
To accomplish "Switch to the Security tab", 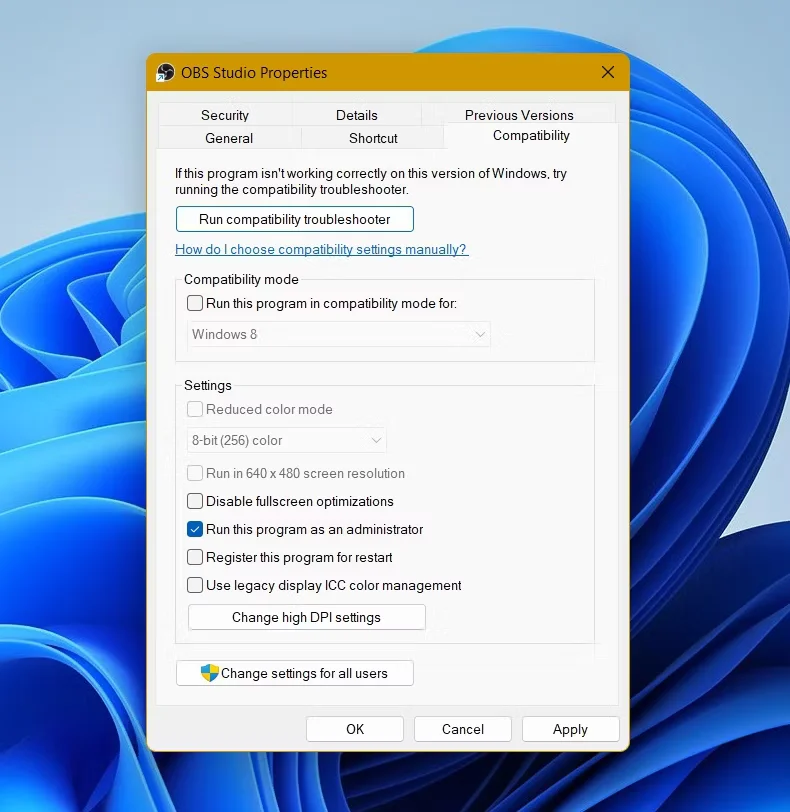I will [x=225, y=115].
